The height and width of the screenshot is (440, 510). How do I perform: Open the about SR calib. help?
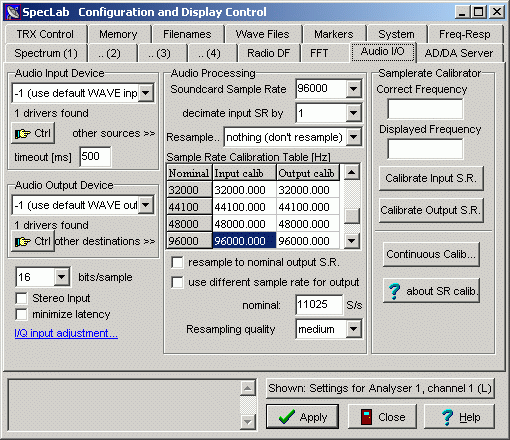(431, 291)
